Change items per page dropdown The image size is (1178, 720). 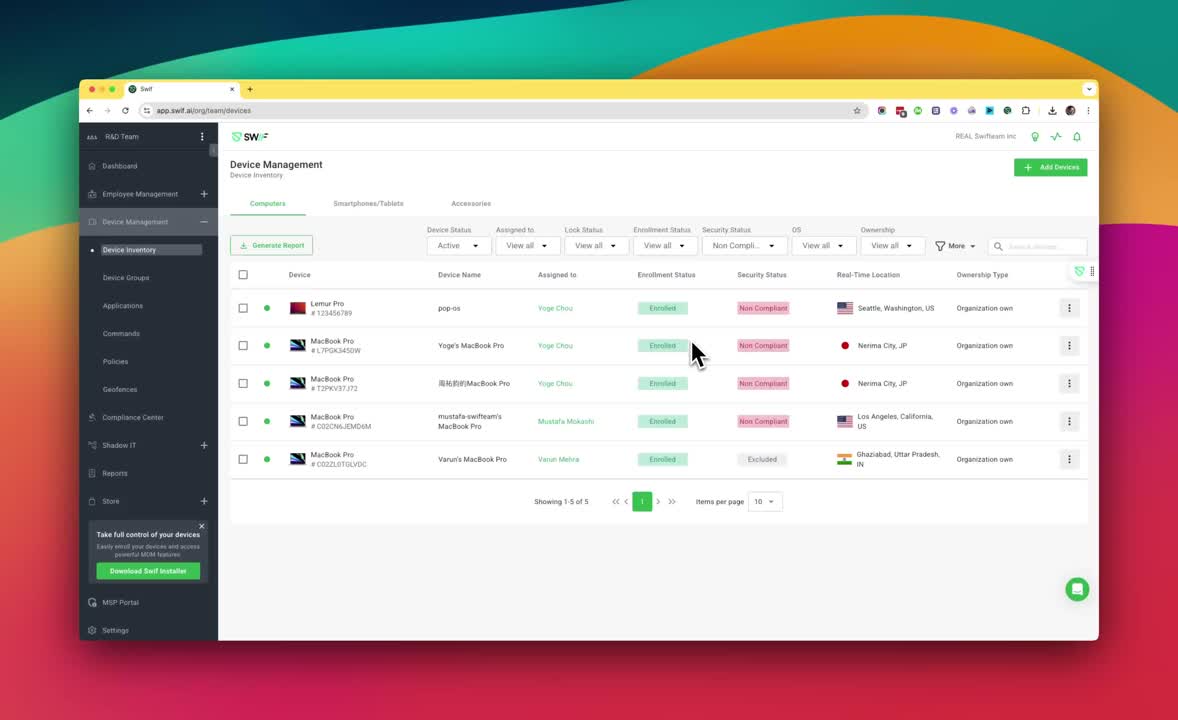765,501
